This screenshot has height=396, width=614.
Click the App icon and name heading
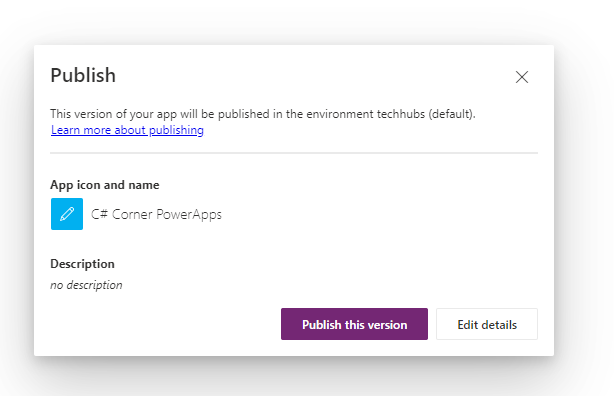(105, 185)
